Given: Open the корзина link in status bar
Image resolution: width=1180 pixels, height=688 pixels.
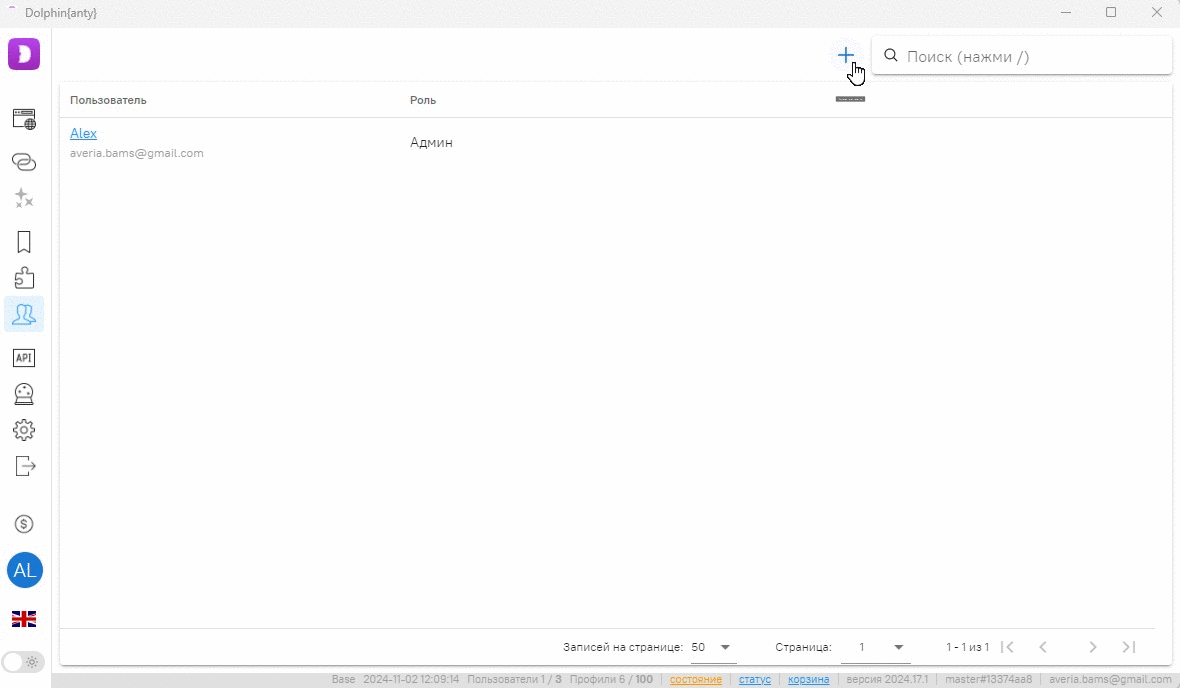Looking at the screenshot, I should (x=808, y=680).
